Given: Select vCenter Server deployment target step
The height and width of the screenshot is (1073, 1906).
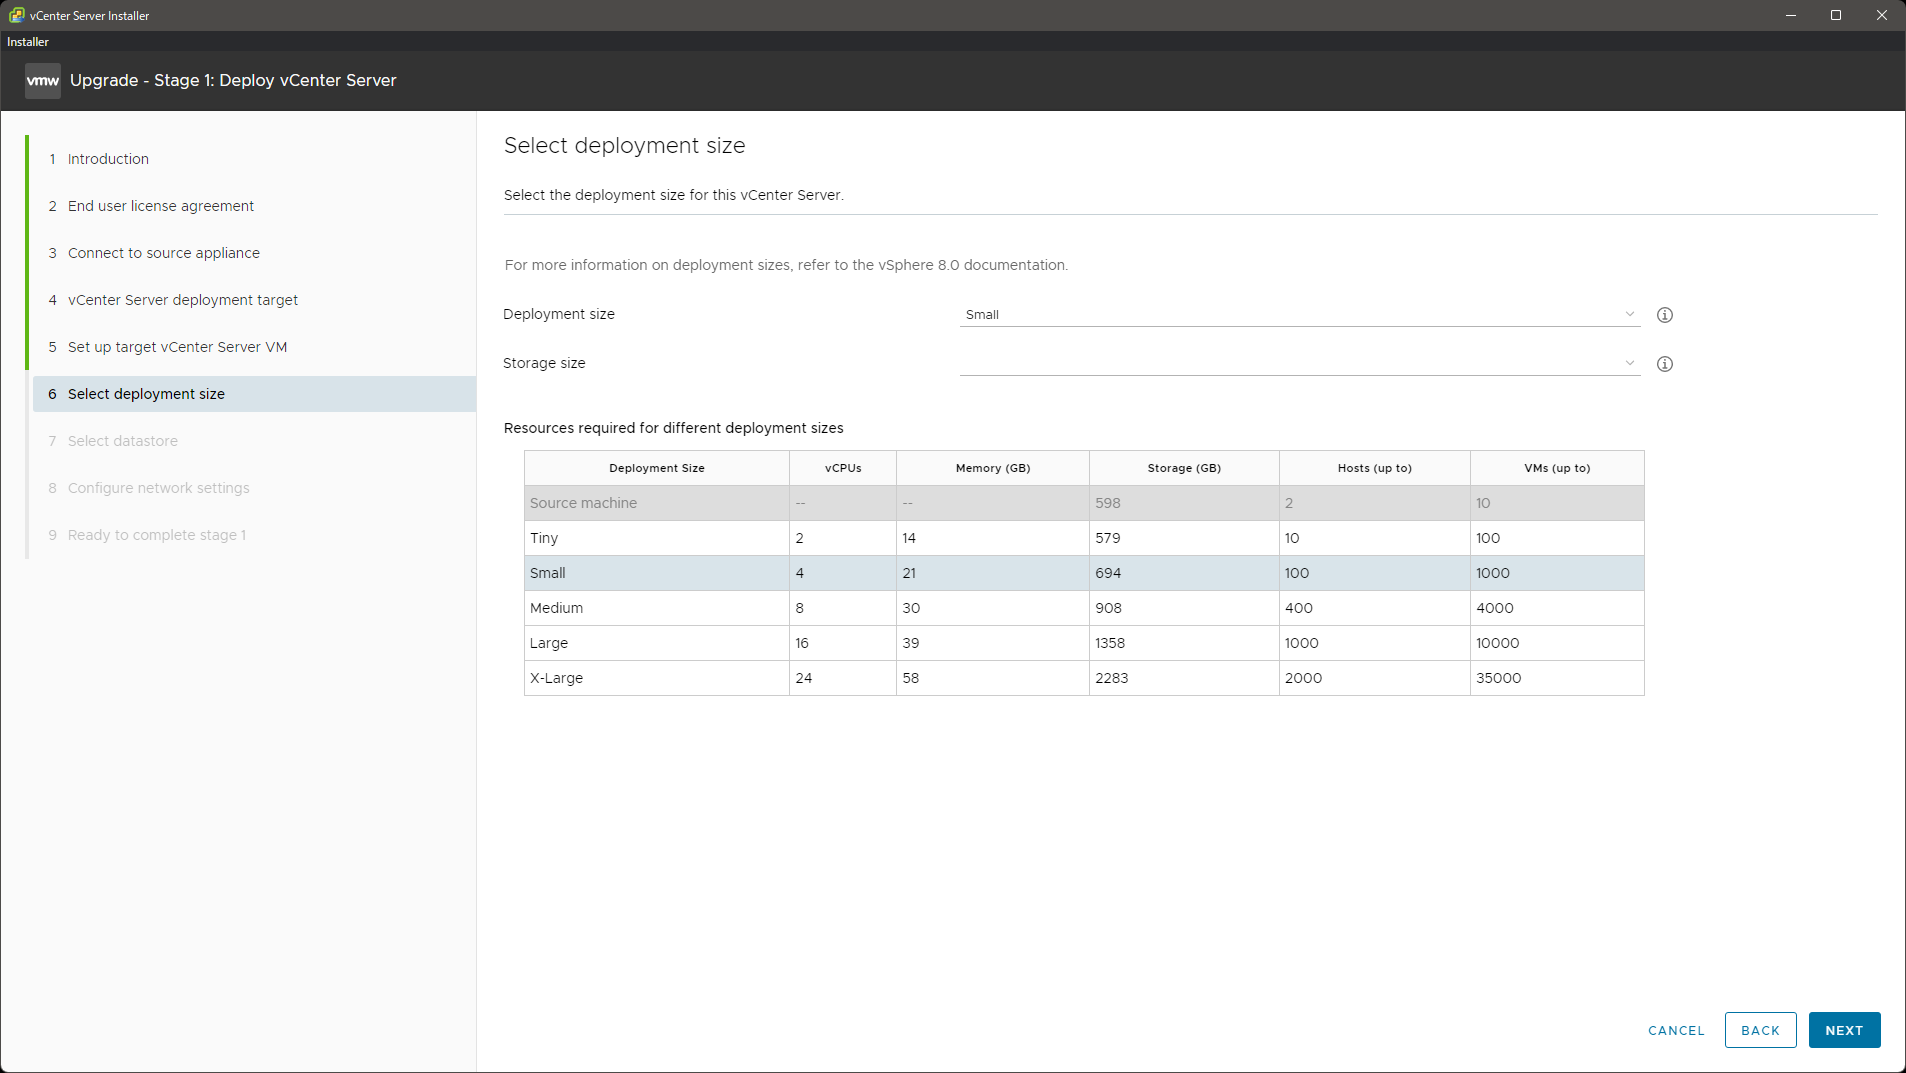Looking at the screenshot, I should point(182,300).
